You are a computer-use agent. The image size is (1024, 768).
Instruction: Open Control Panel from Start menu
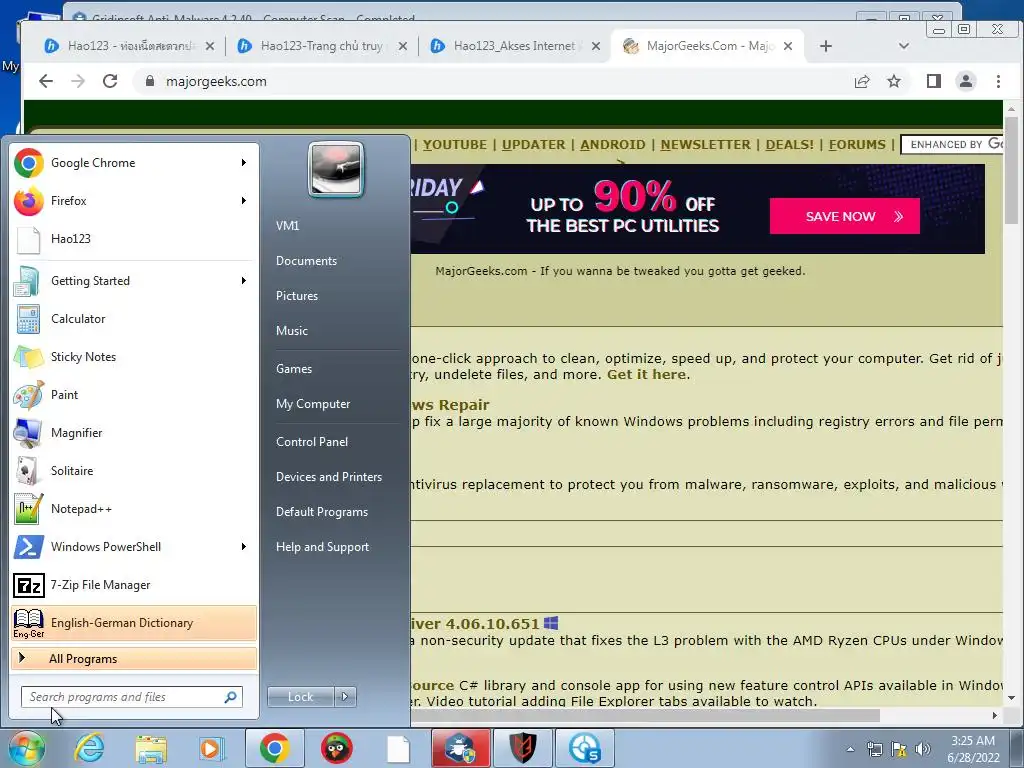click(x=312, y=441)
